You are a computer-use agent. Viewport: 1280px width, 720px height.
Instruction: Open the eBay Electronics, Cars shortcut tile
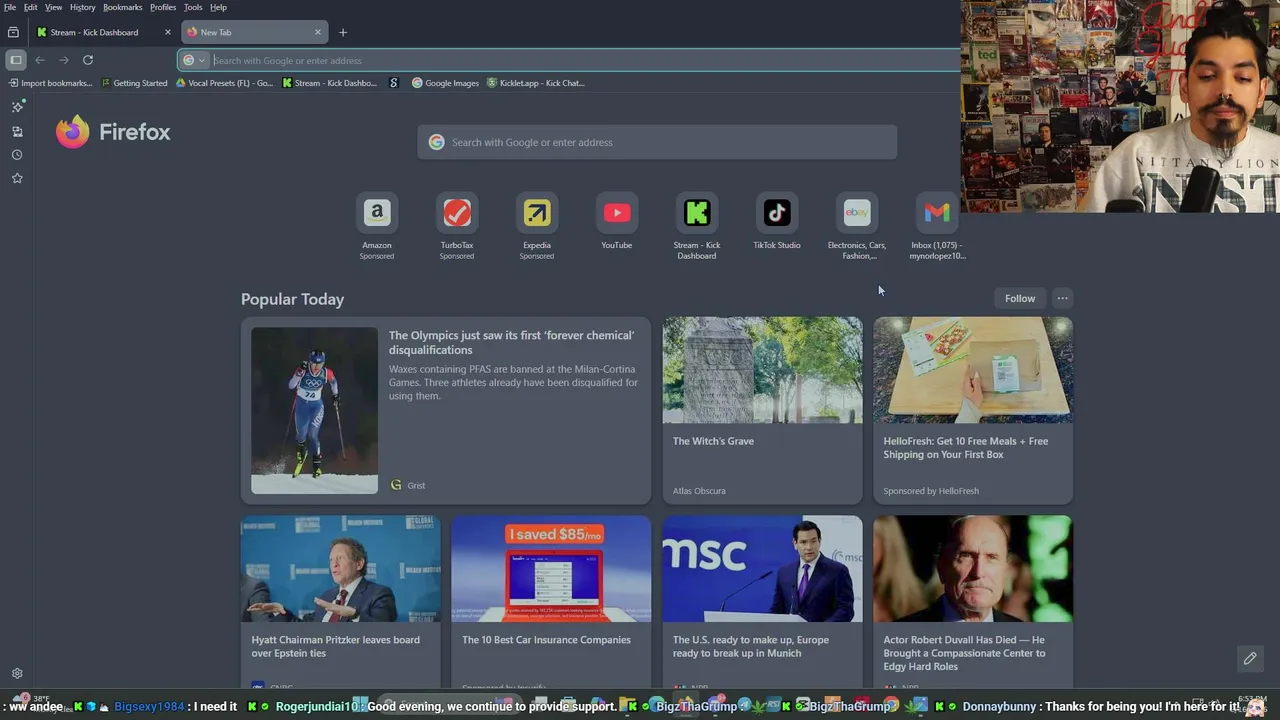857,227
